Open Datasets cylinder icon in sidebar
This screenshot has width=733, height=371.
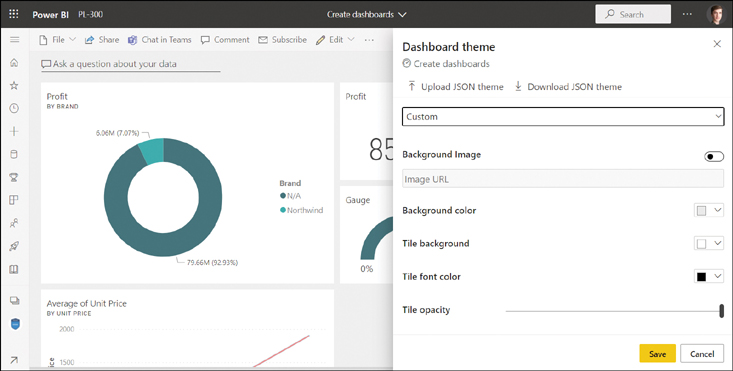coord(14,154)
